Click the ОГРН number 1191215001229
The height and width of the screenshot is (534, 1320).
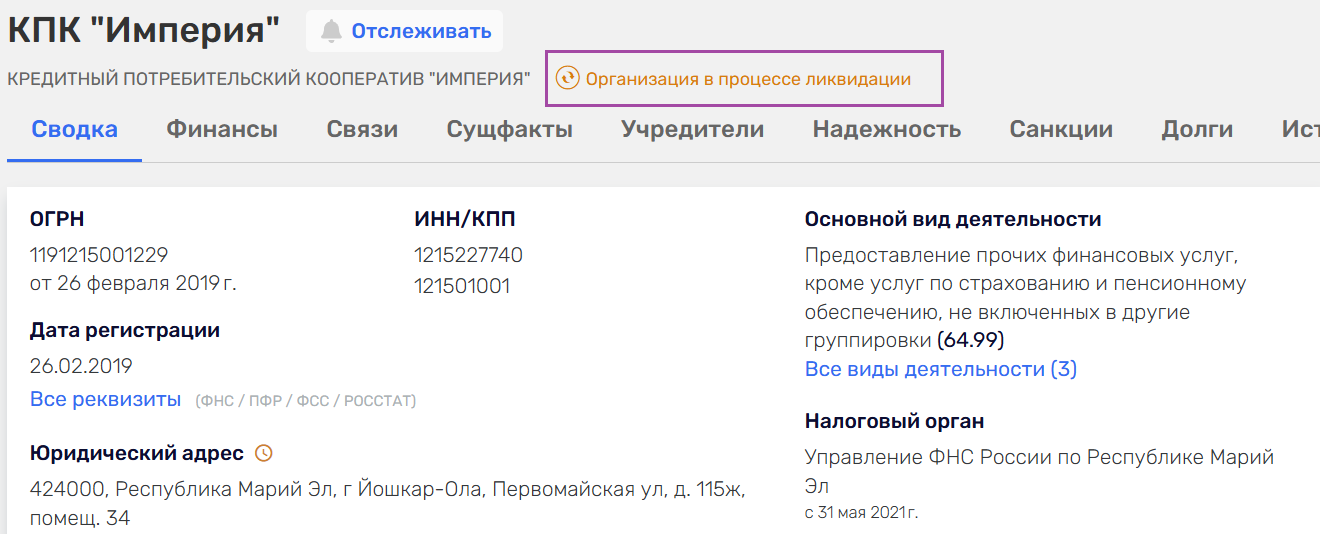pyautogui.click(x=99, y=255)
